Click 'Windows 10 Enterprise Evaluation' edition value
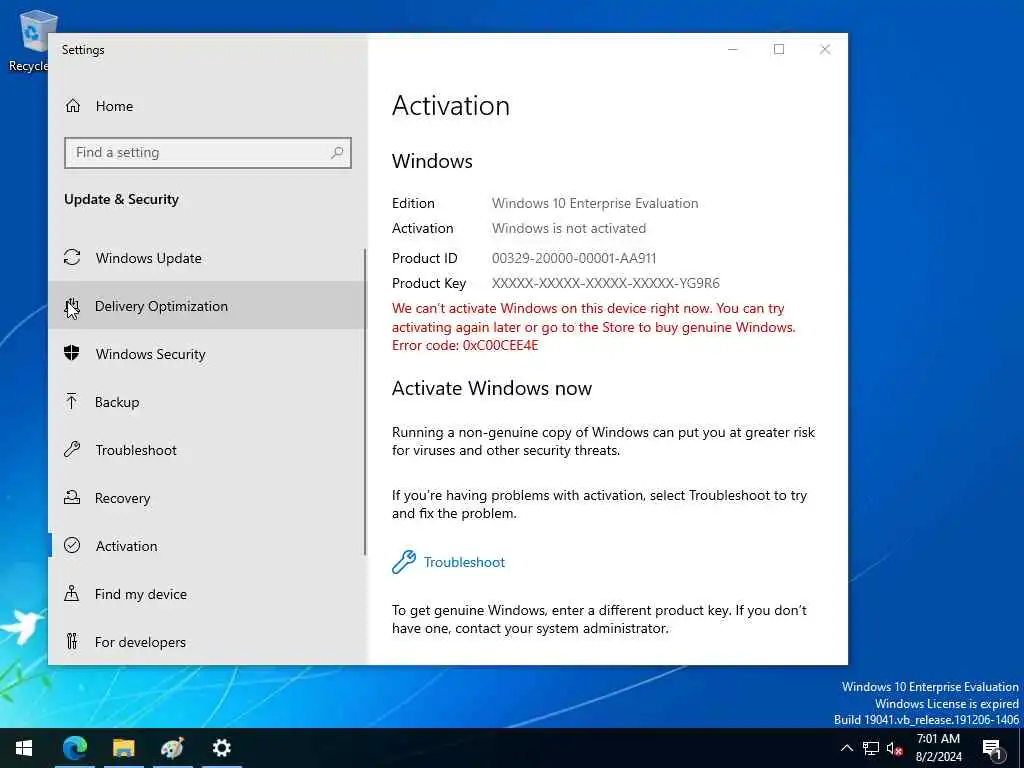Image resolution: width=1024 pixels, height=768 pixels. tap(595, 203)
